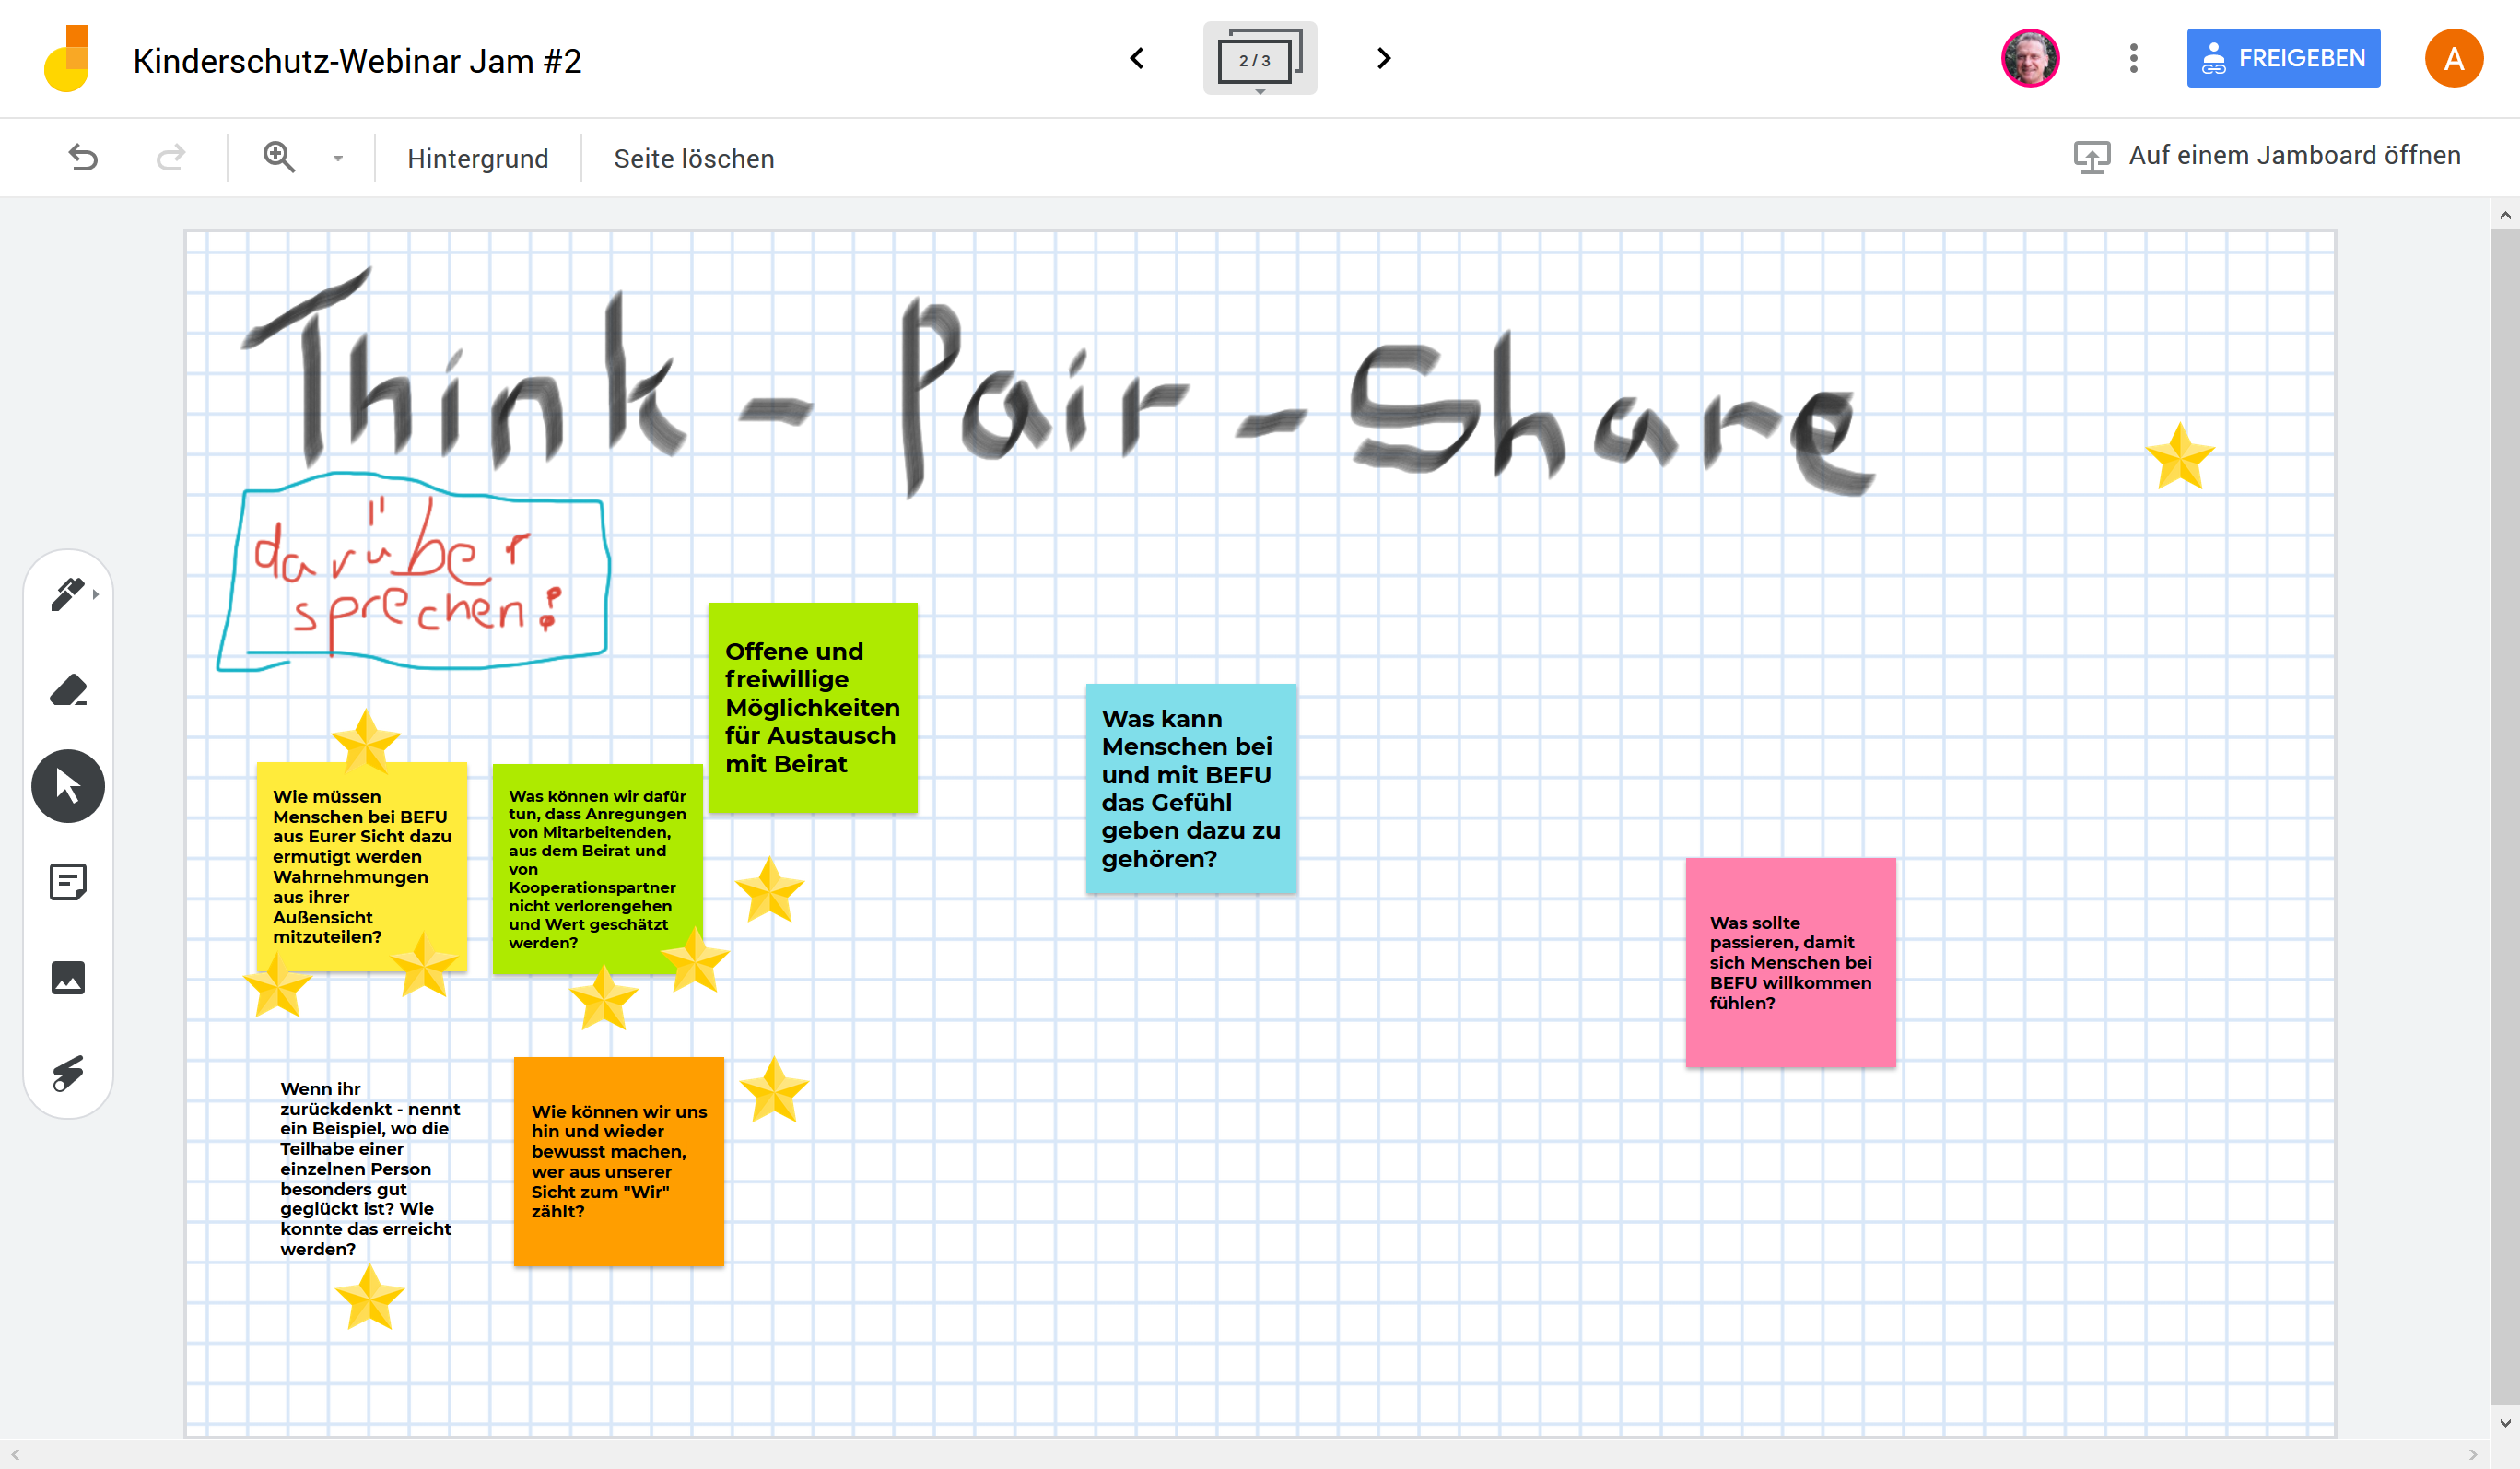Go to the next frame
This screenshot has height=1469, width=2520.
click(1383, 59)
